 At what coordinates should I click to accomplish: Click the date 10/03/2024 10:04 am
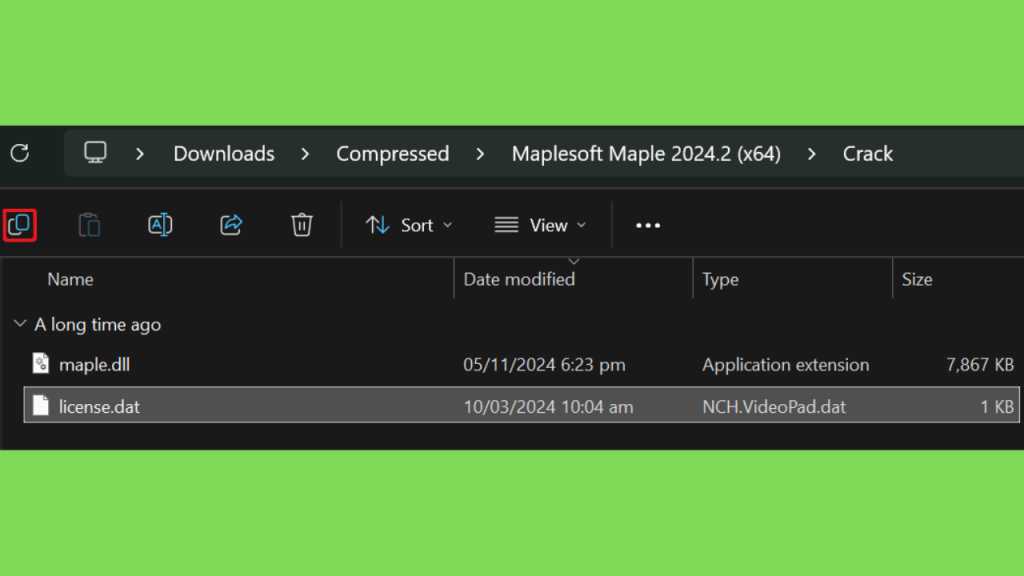[548, 406]
